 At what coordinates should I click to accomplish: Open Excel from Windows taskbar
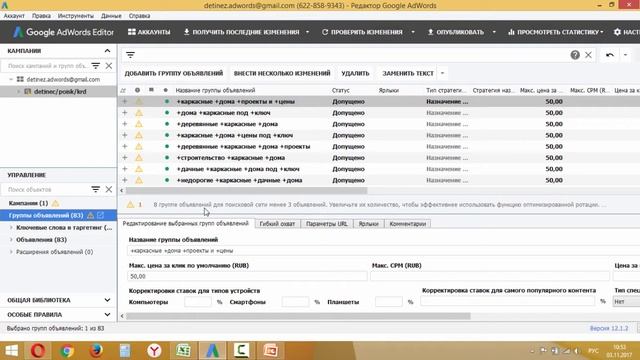pos(183,351)
